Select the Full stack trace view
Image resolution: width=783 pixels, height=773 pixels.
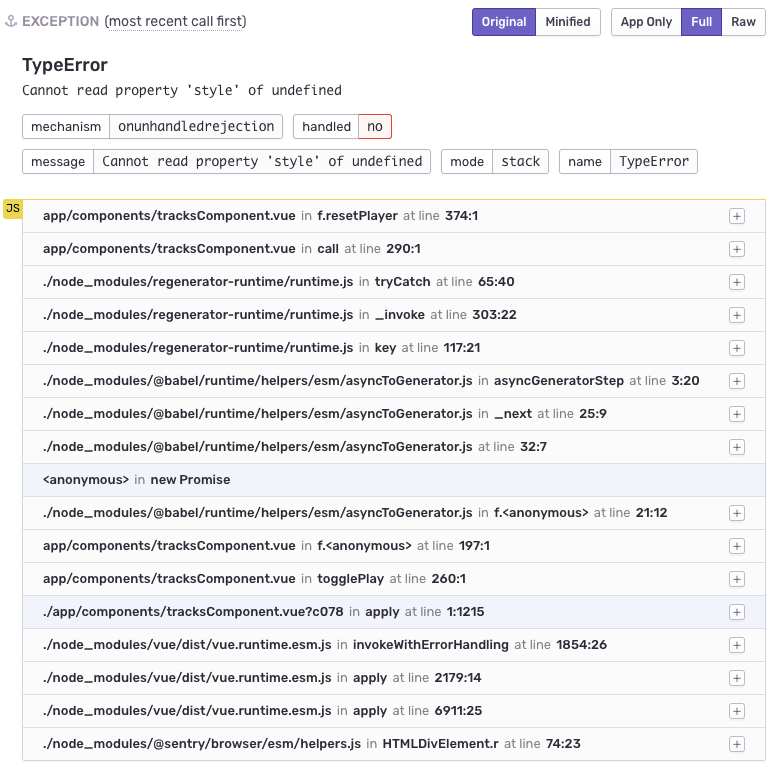(x=701, y=22)
